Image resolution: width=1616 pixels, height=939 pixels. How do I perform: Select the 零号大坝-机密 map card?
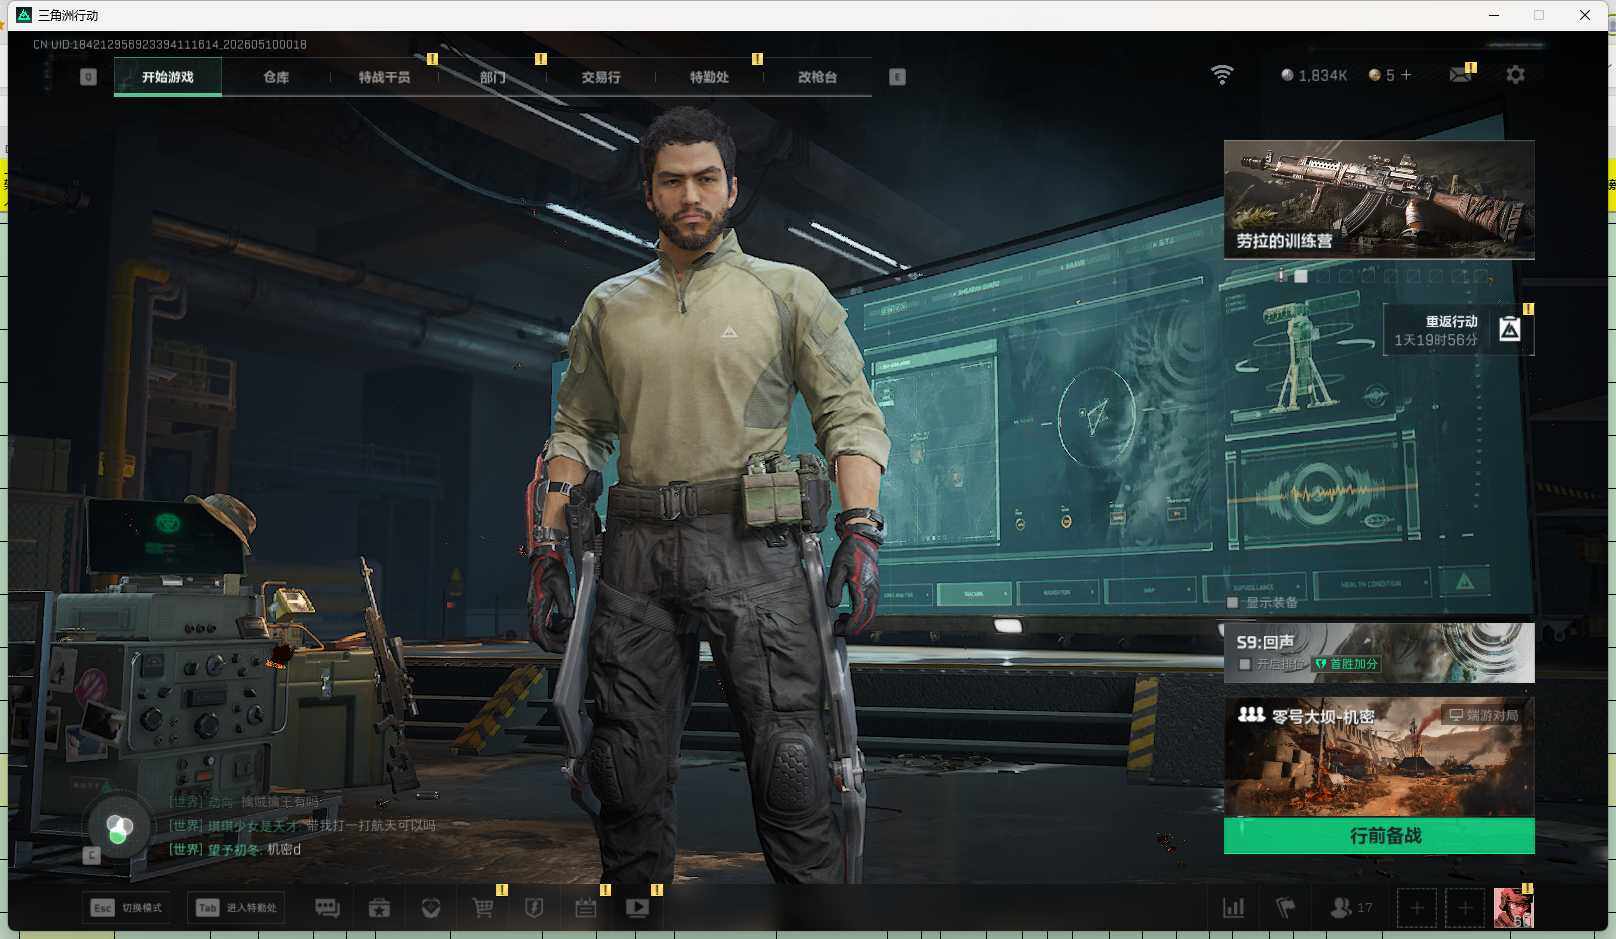[x=1379, y=757]
